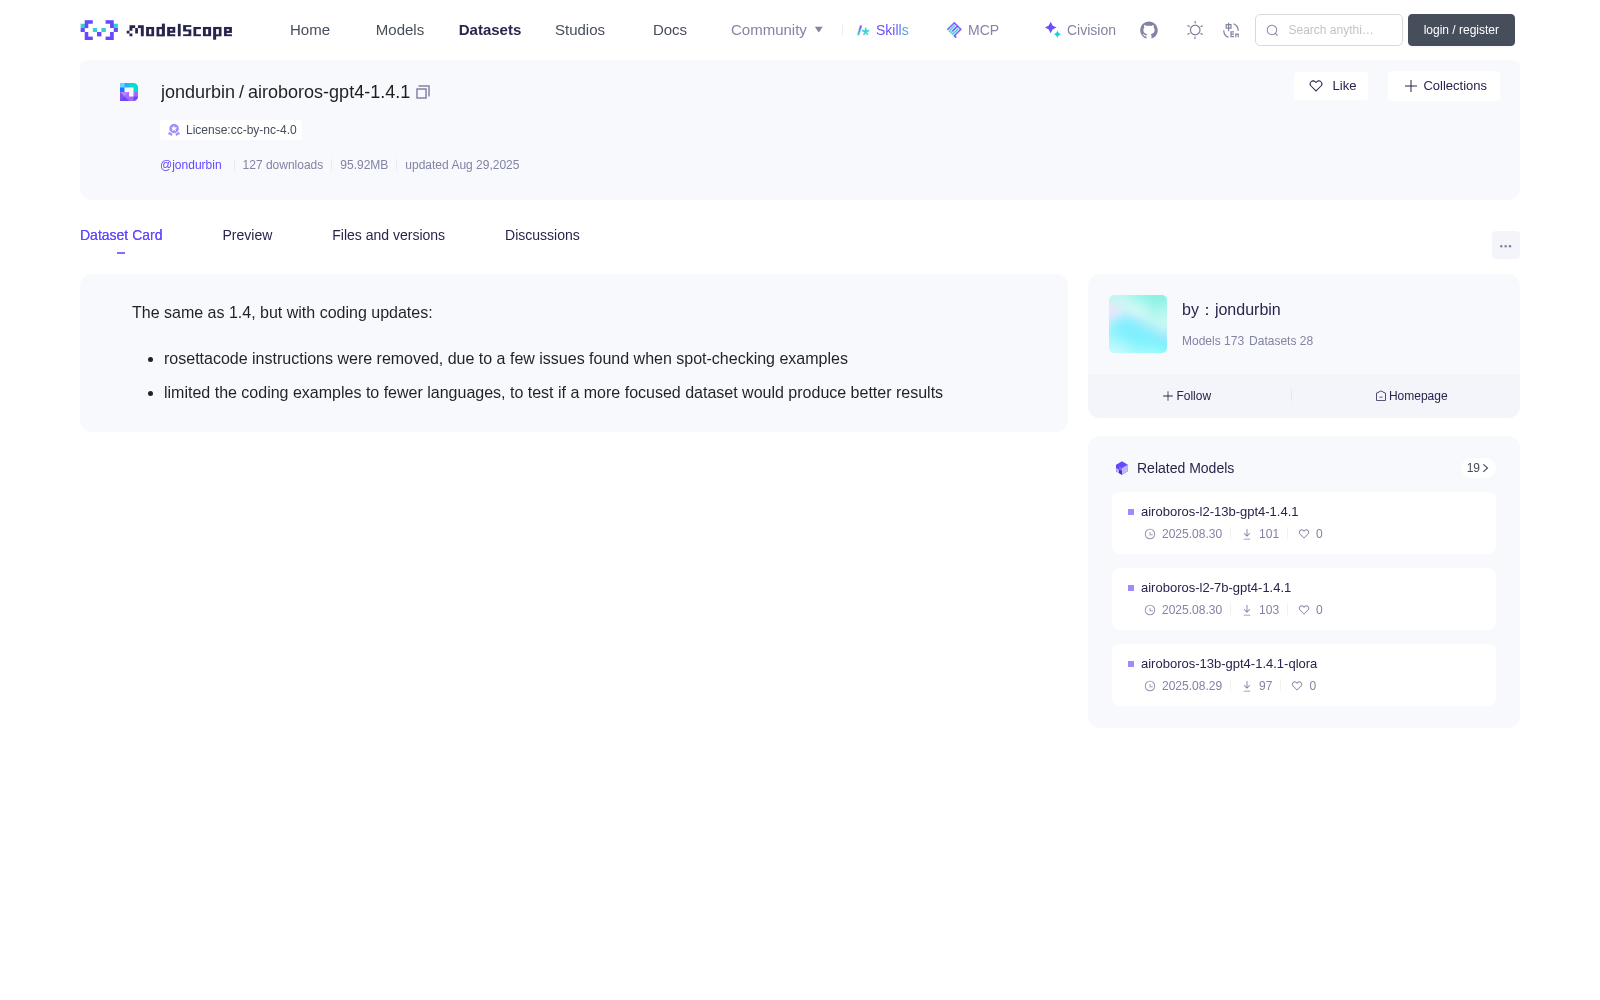Click heart icon on airoboros-l2-13b model
The image size is (1600, 1000).
click(x=1304, y=534)
